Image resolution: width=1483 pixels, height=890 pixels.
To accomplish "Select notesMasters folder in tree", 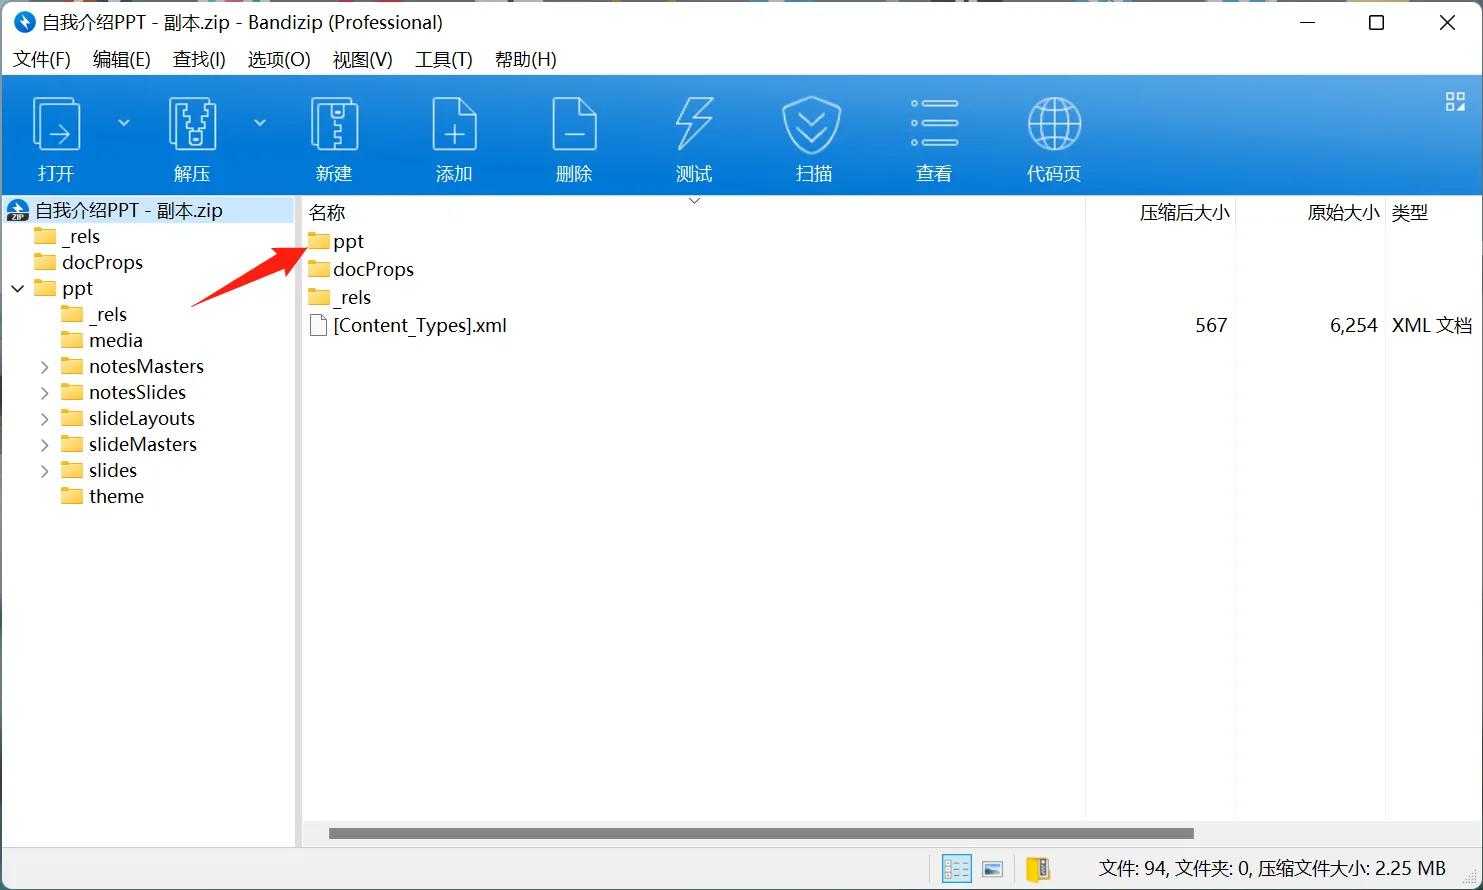I will pos(146,366).
